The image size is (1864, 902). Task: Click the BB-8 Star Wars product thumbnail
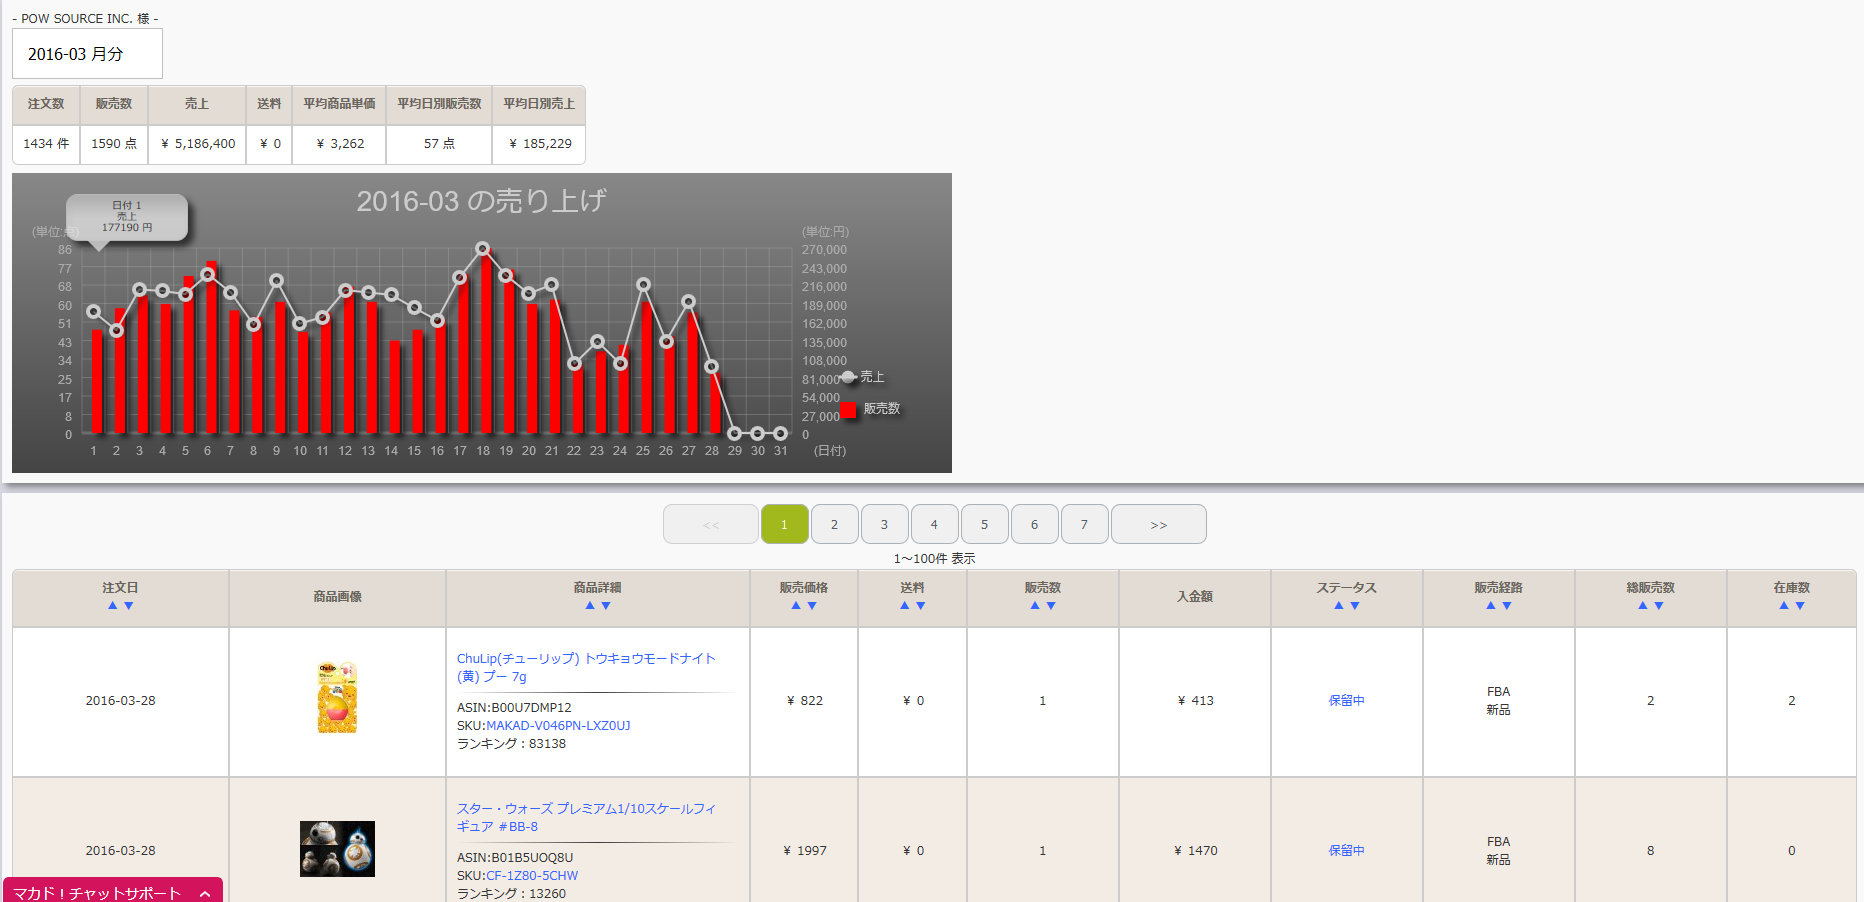point(337,849)
